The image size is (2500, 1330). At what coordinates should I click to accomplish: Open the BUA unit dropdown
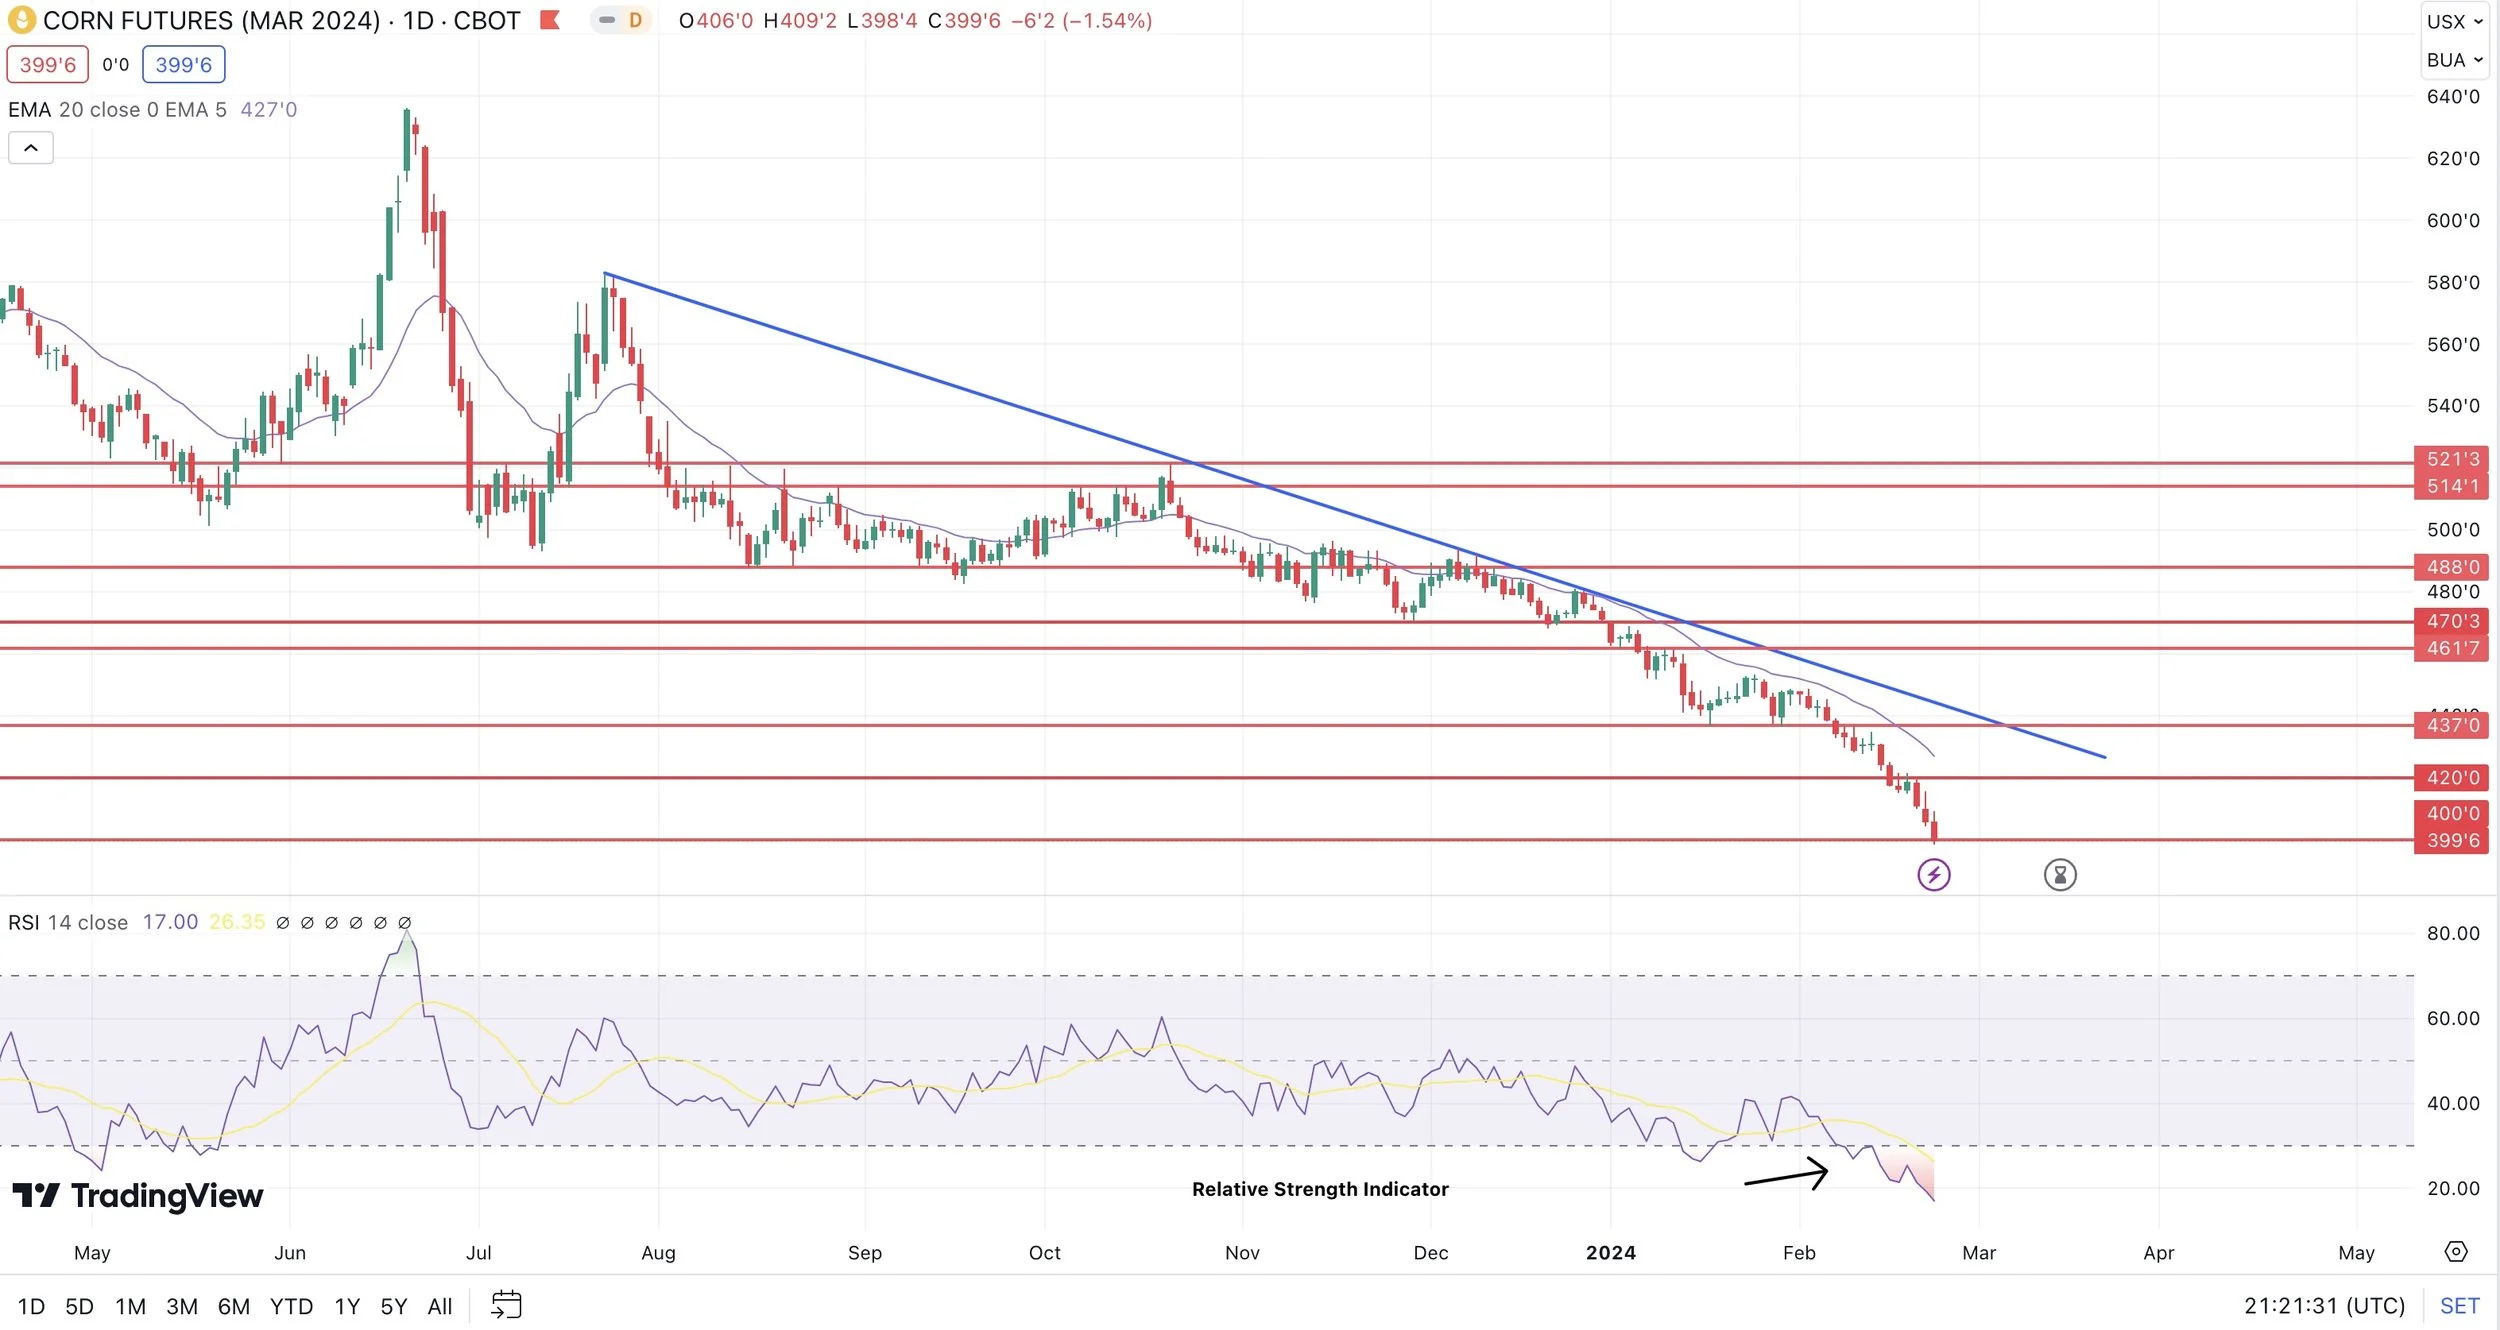(x=2454, y=60)
